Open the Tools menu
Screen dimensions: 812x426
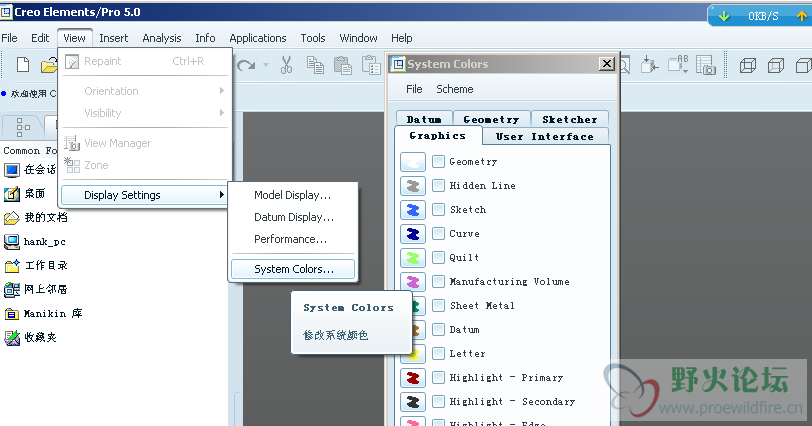[313, 38]
